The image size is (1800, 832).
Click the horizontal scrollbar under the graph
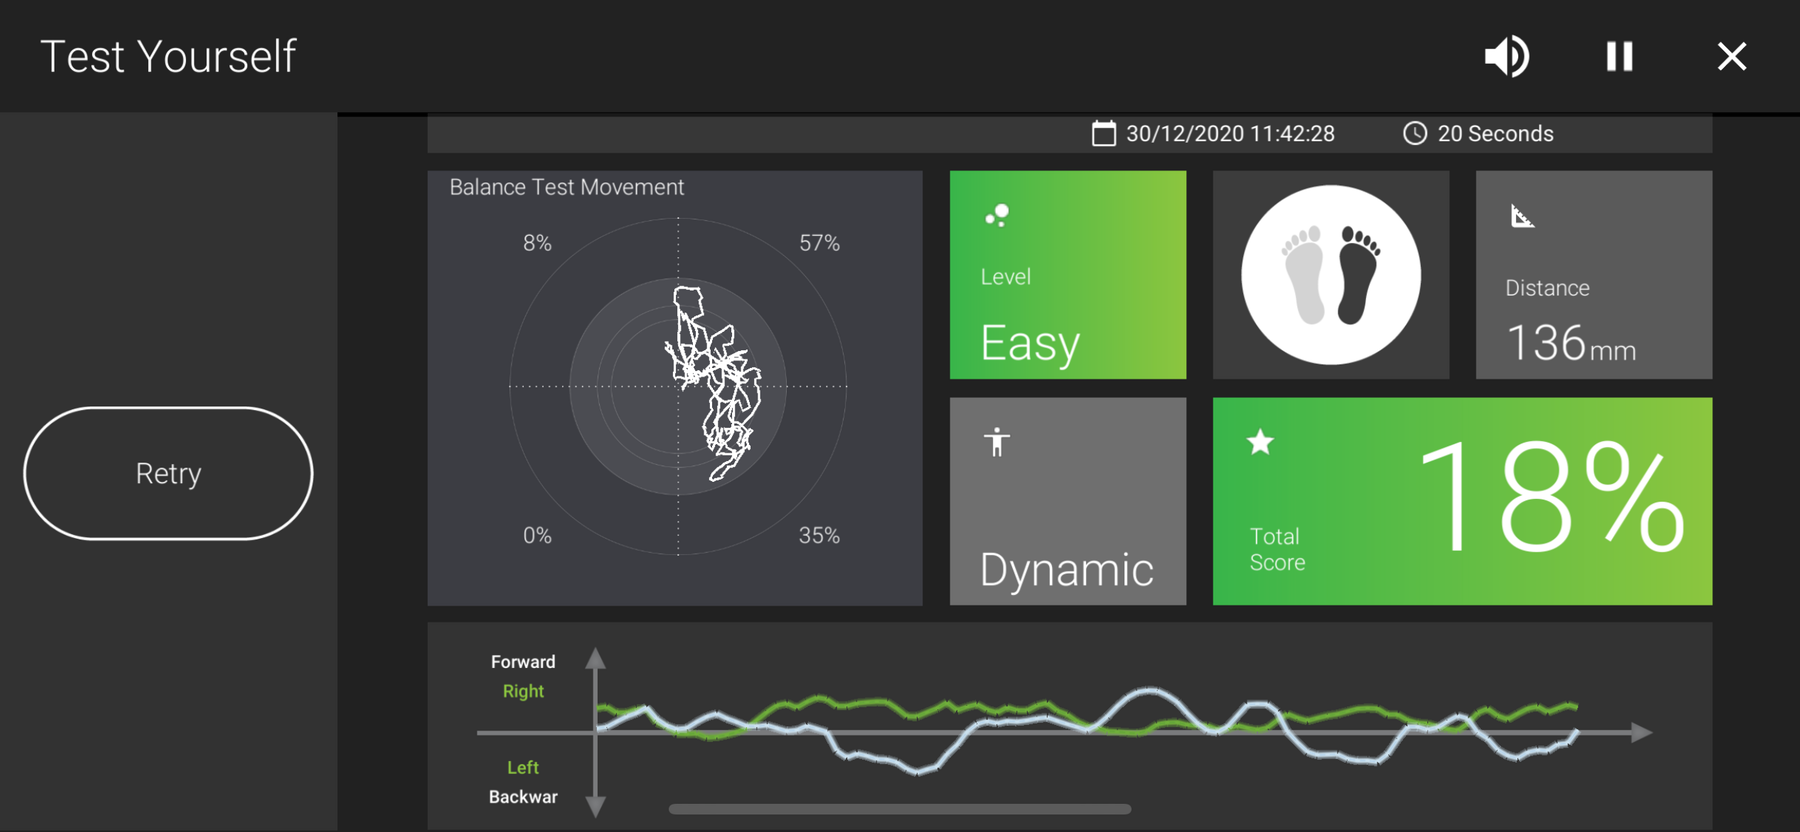click(900, 809)
